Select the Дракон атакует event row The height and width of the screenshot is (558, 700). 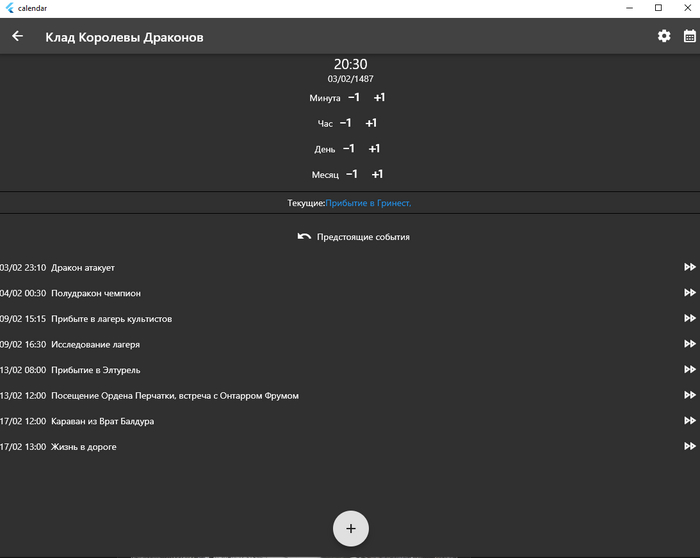pos(350,267)
